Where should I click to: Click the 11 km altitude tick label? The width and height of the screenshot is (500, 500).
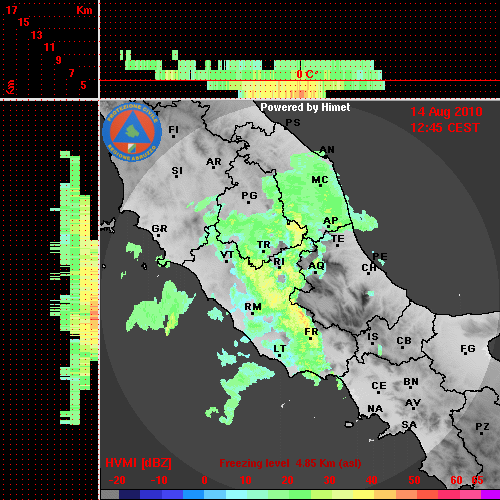(x=49, y=47)
